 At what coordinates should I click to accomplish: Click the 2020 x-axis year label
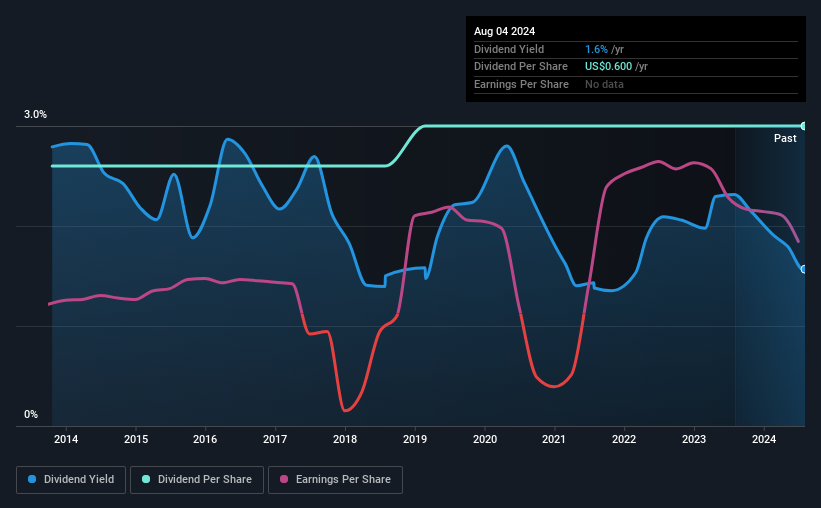485,439
